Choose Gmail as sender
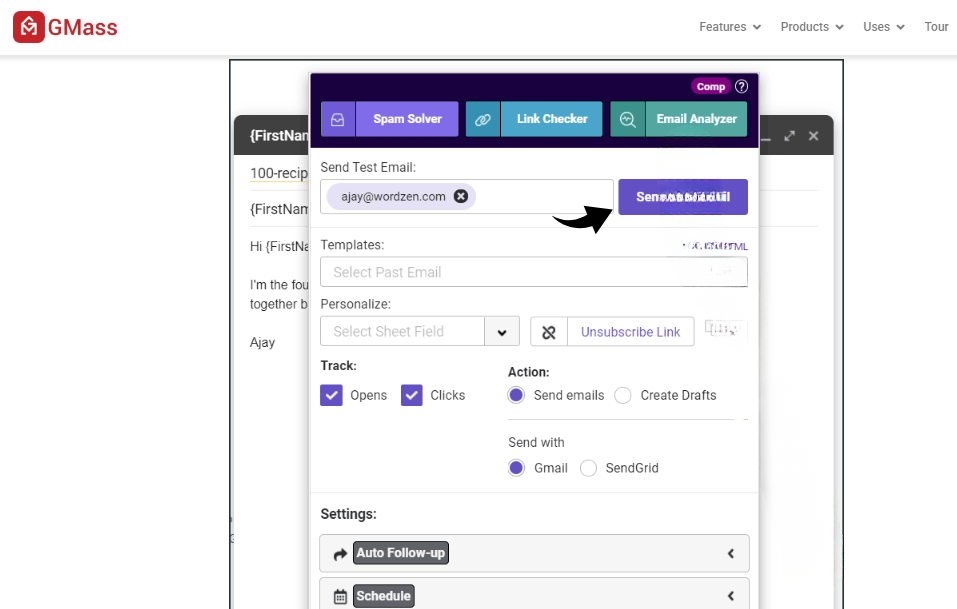 (x=516, y=468)
